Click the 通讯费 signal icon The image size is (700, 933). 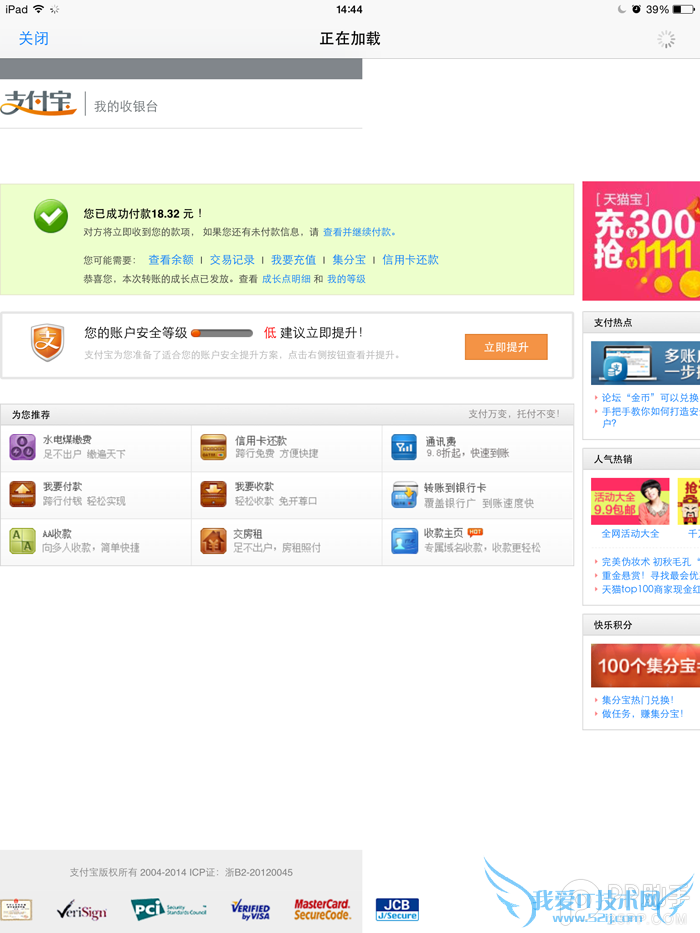coord(404,447)
